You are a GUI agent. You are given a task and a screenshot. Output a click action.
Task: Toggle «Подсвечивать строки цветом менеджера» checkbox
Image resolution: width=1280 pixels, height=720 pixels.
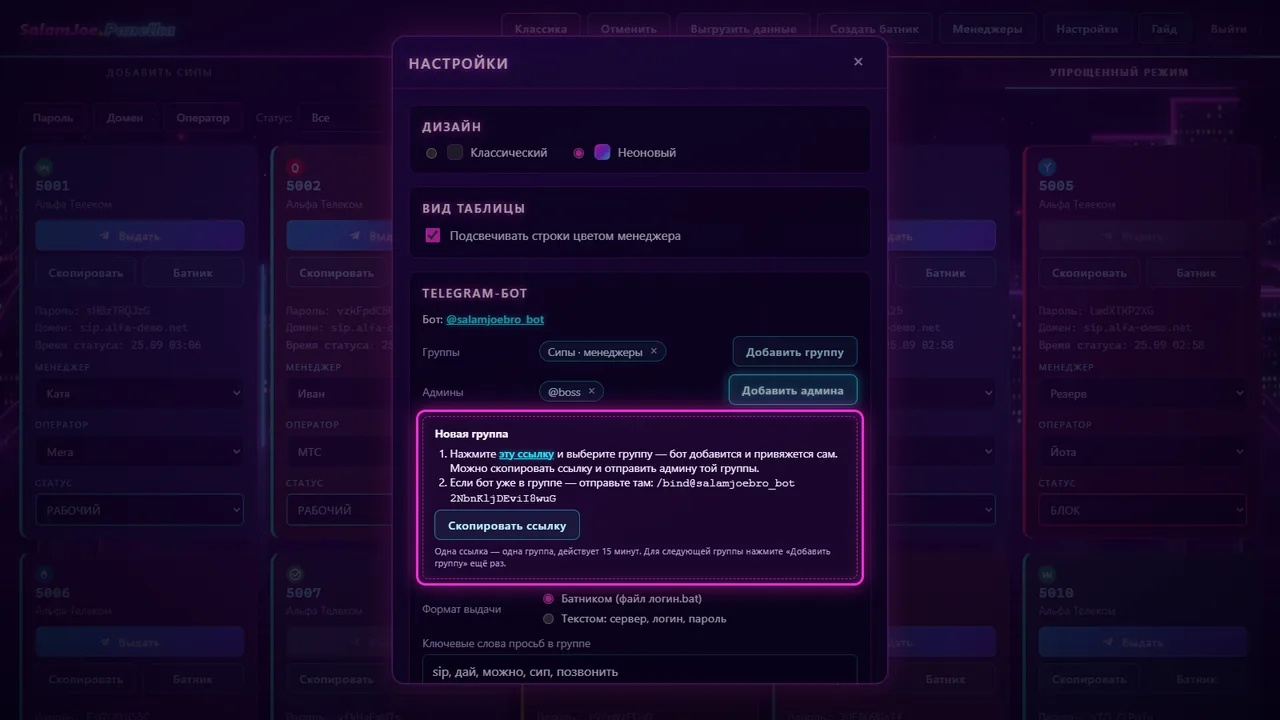(433, 236)
